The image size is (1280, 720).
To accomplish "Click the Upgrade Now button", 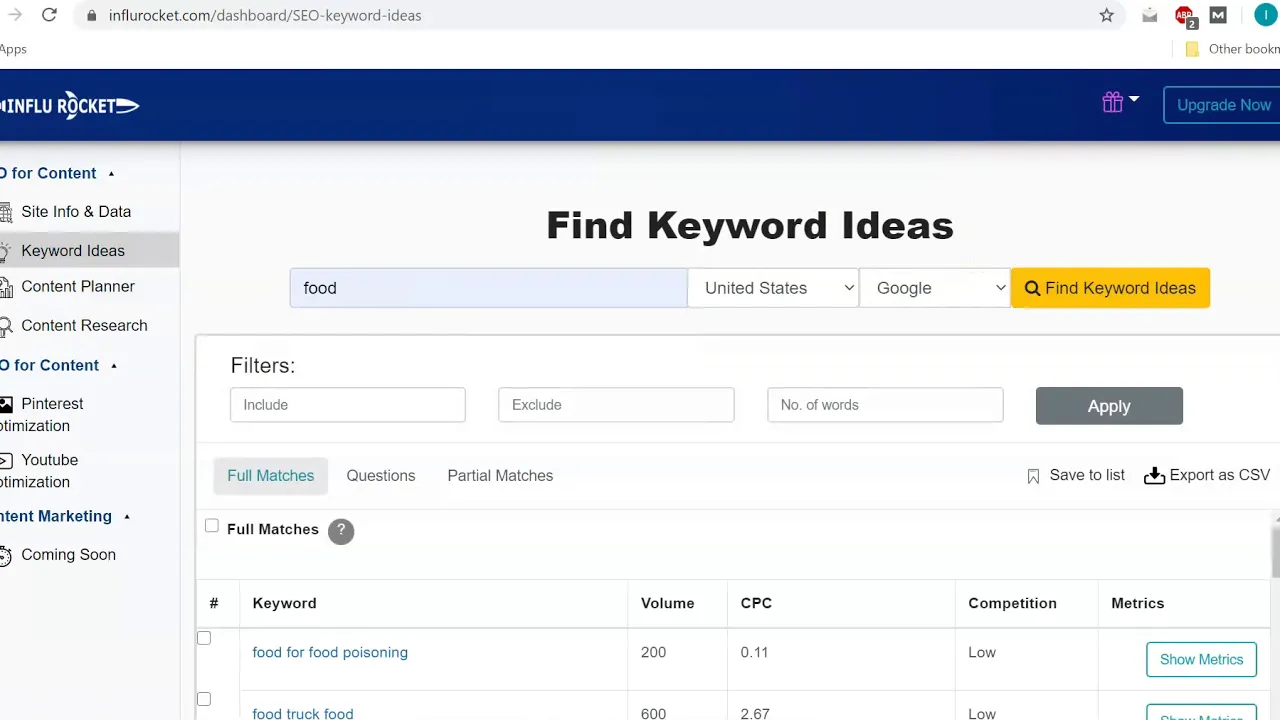I will point(1223,105).
